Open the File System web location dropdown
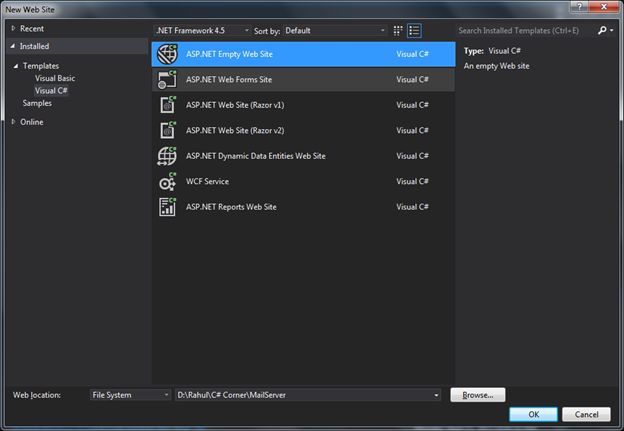Viewport: 624px width, 431px height. click(131, 395)
